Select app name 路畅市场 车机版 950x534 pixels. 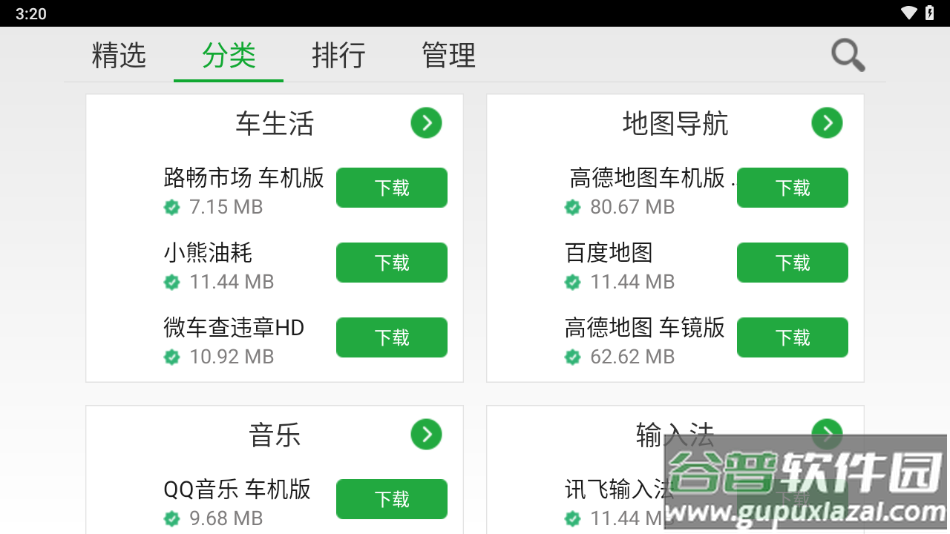tap(244, 178)
